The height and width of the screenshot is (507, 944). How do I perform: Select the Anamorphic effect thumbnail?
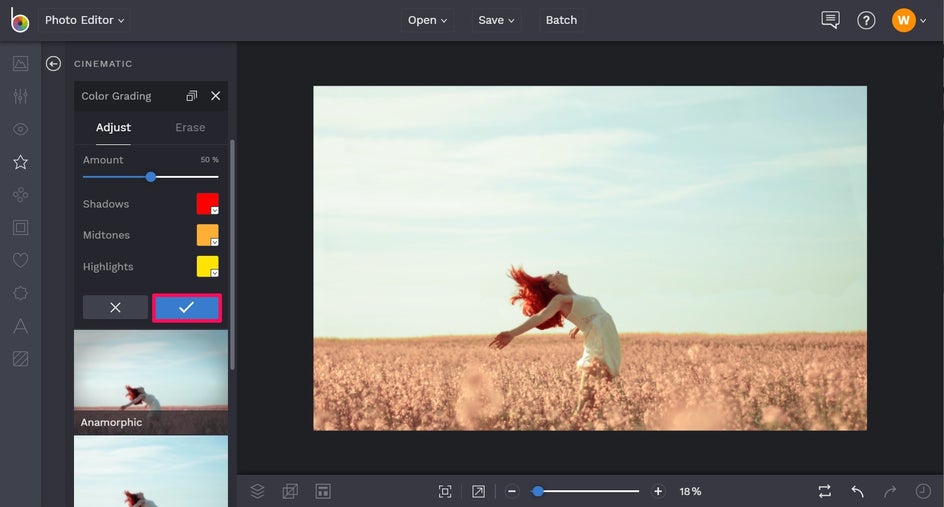point(150,381)
